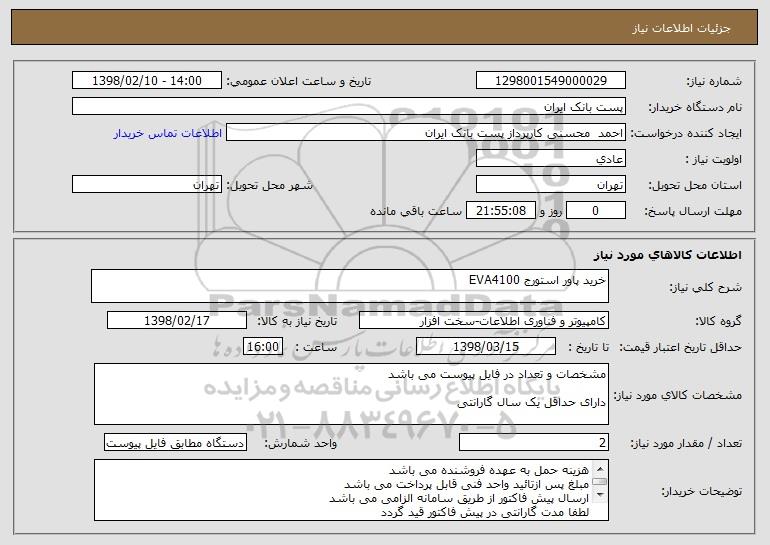Select the goods group field
This screenshot has width=770, height=545.
(x=484, y=321)
